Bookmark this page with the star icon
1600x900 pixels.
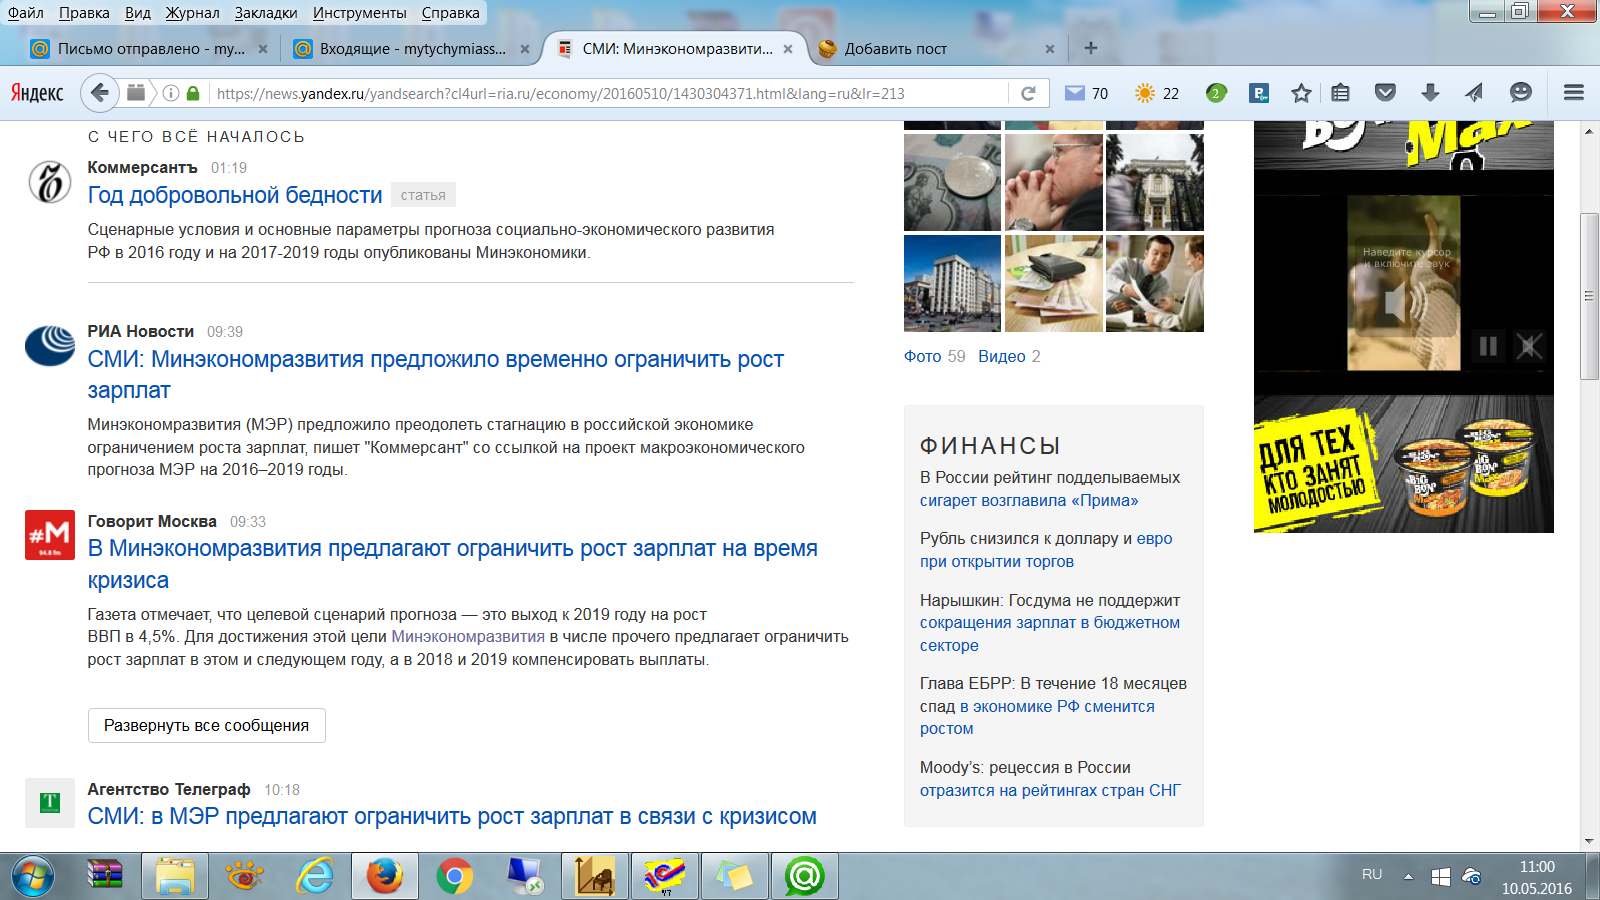coord(1301,93)
